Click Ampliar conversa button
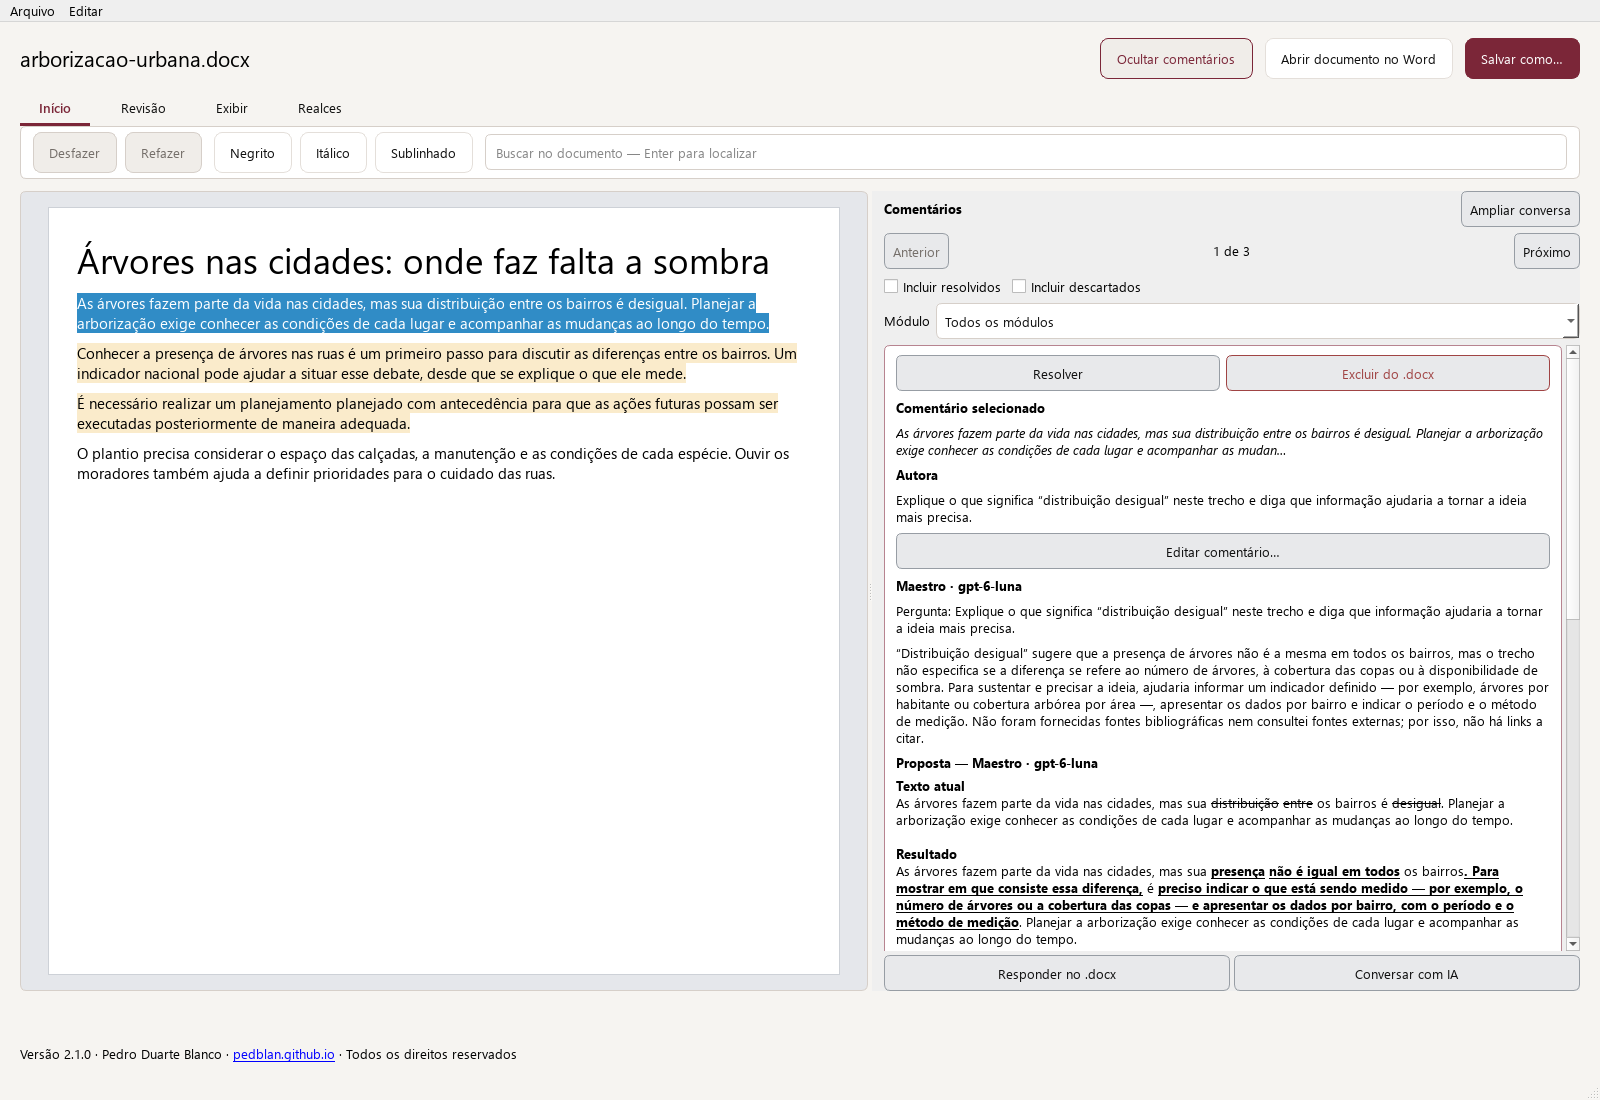 point(1520,210)
